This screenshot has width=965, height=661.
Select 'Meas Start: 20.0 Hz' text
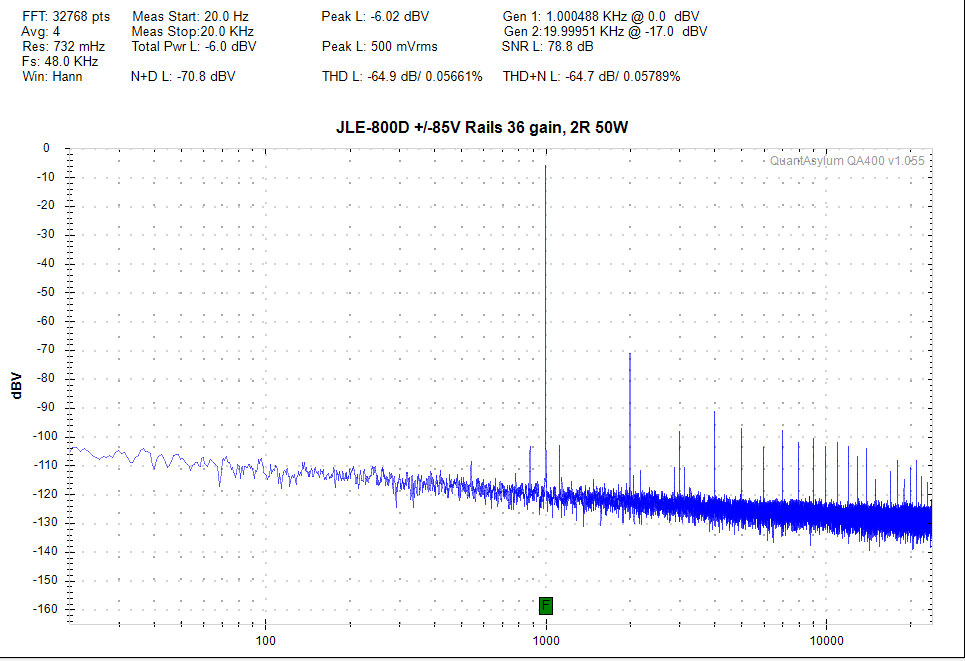[x=190, y=17]
